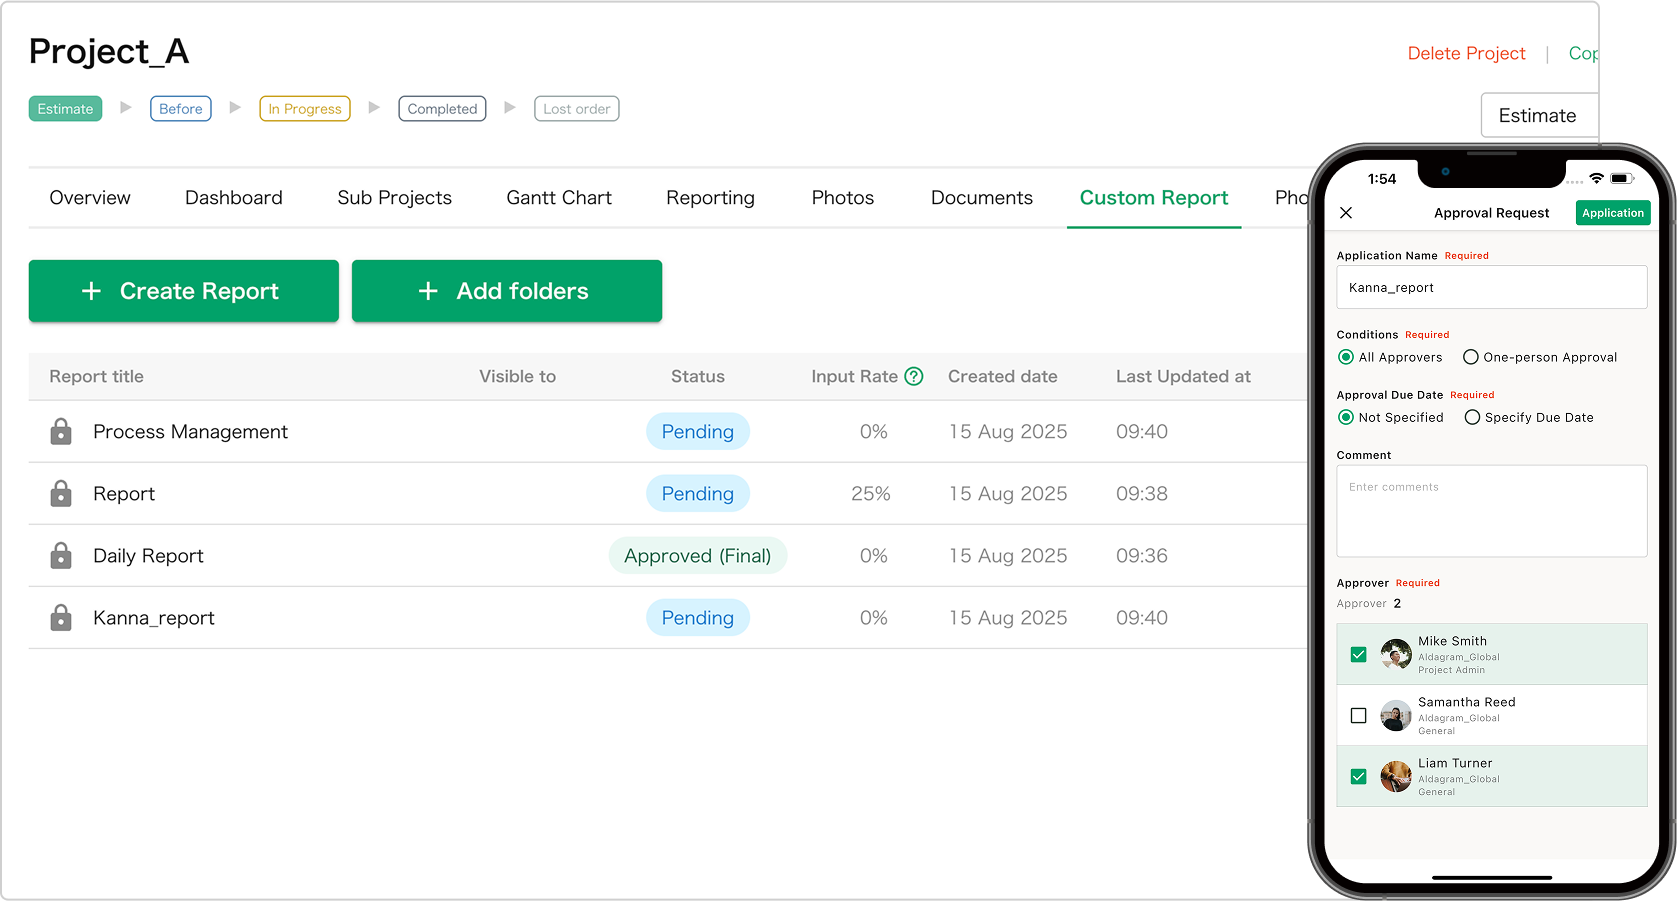
Task: Click into the Application Name field
Action: click(x=1491, y=288)
